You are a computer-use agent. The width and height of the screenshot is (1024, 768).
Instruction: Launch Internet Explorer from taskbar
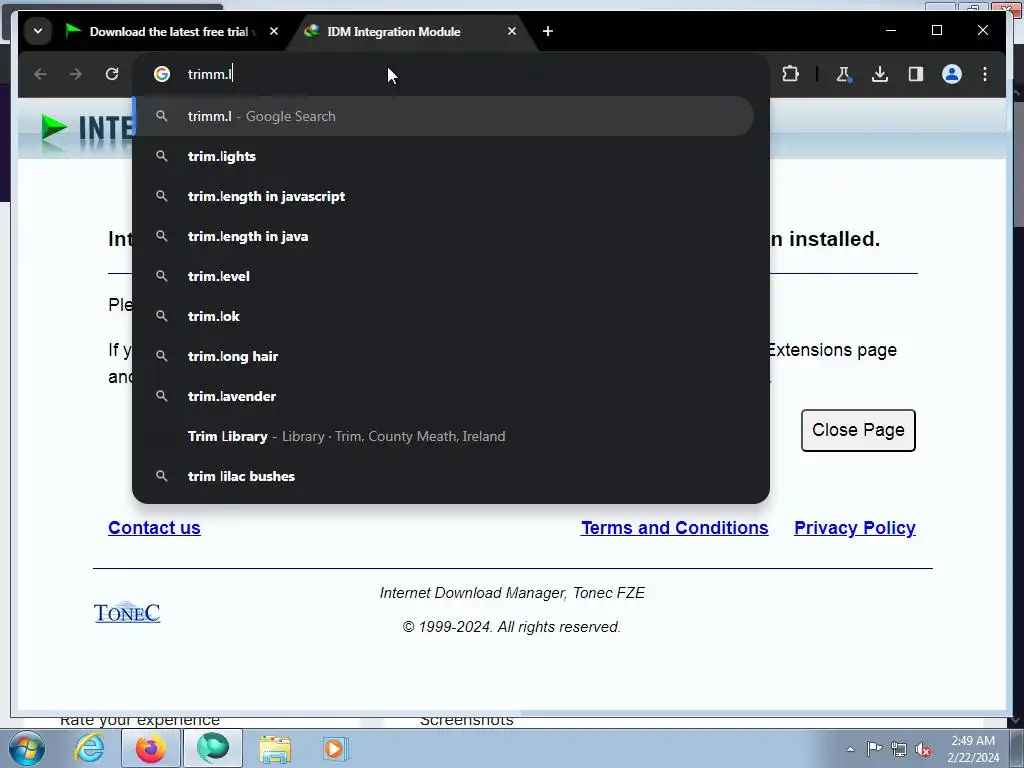pyautogui.click(x=89, y=748)
